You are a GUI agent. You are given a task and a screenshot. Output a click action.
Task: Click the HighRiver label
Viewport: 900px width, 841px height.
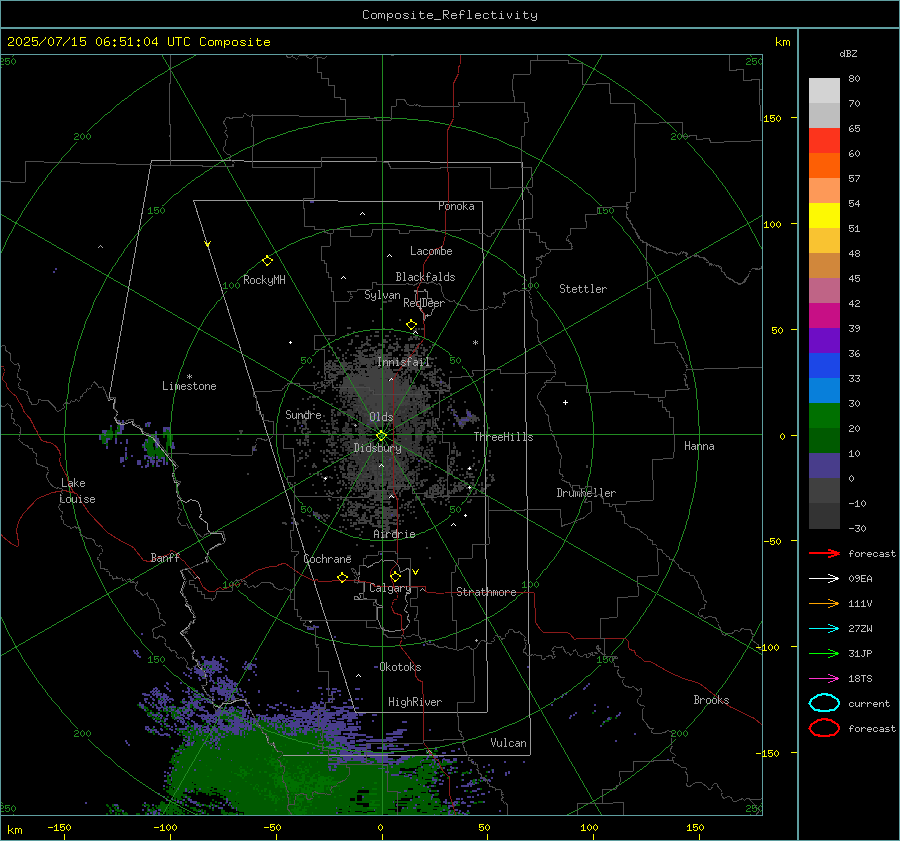415,702
